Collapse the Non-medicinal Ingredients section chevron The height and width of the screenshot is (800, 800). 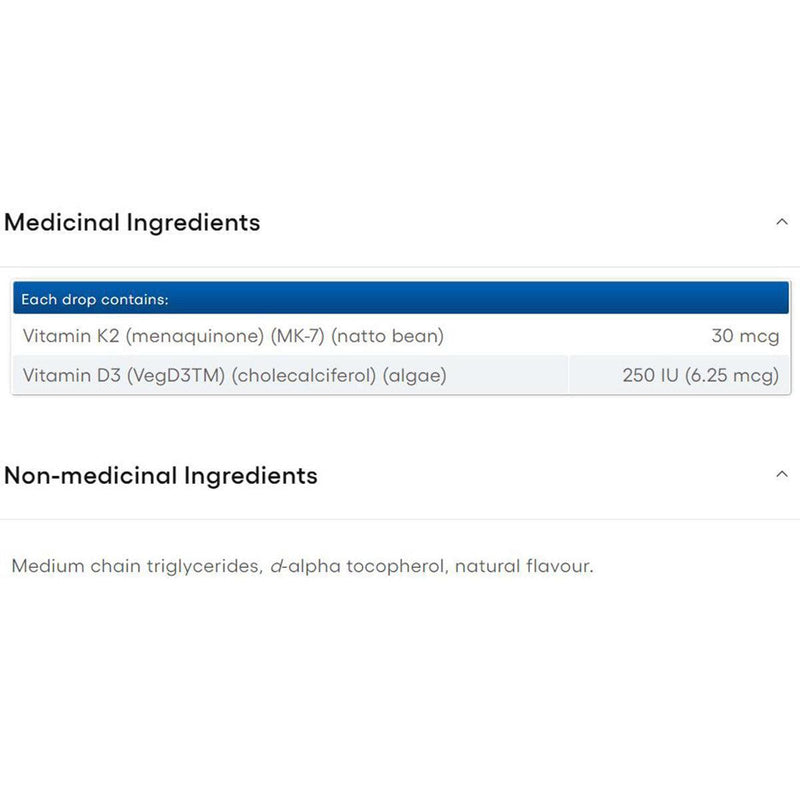(782, 474)
